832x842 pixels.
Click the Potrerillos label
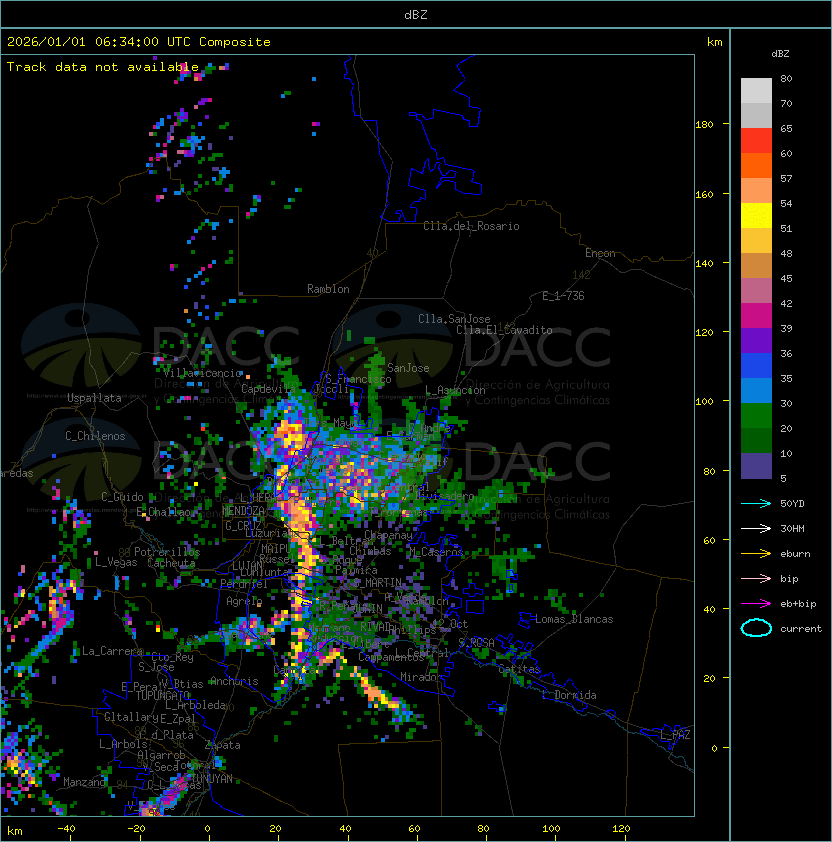click(x=167, y=552)
